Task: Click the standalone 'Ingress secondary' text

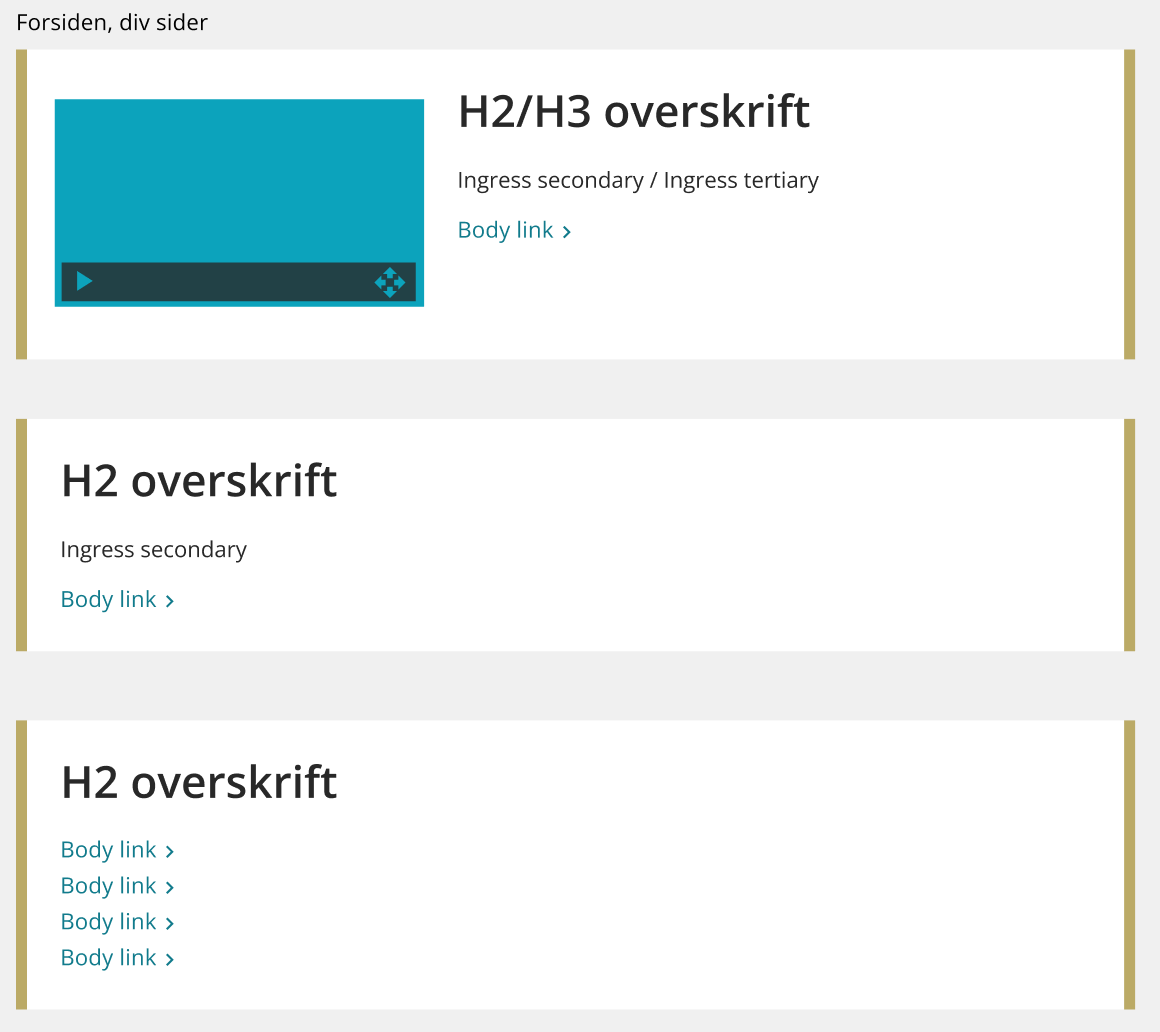Action: (153, 550)
